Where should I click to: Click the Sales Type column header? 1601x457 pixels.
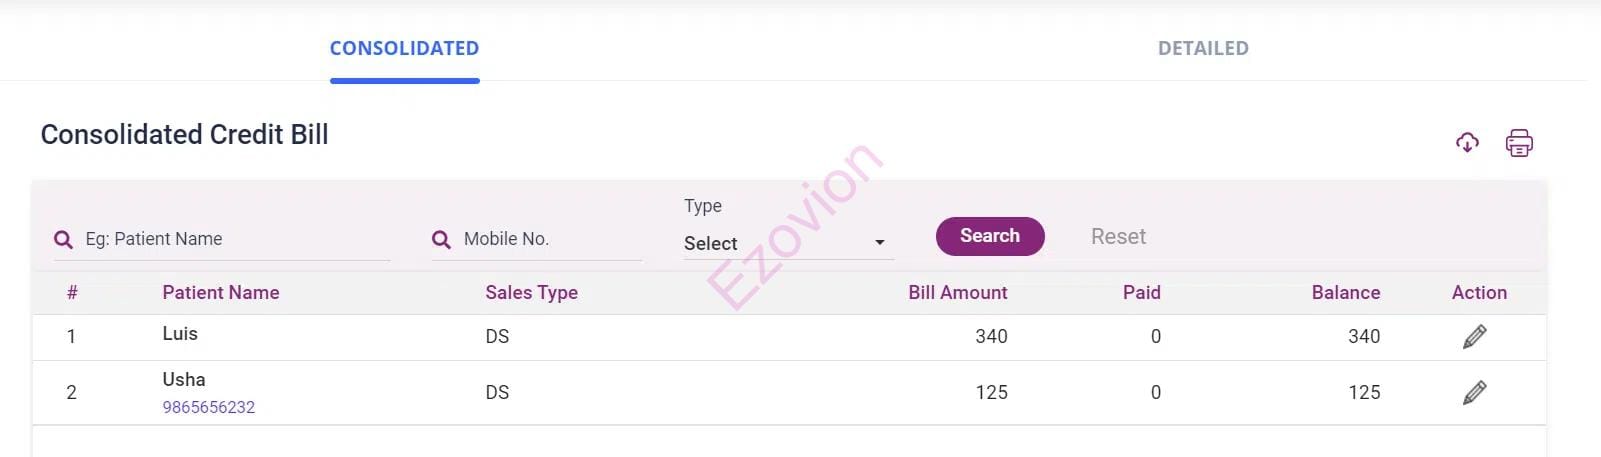coord(531,293)
